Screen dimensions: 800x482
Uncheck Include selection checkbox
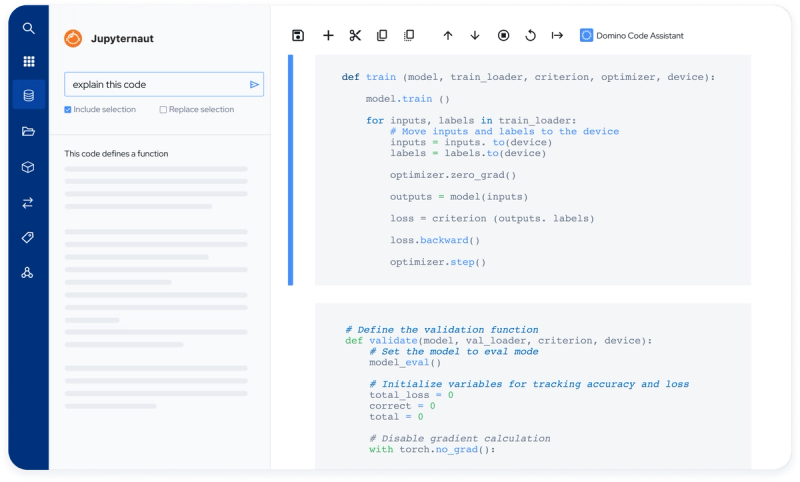(68, 110)
